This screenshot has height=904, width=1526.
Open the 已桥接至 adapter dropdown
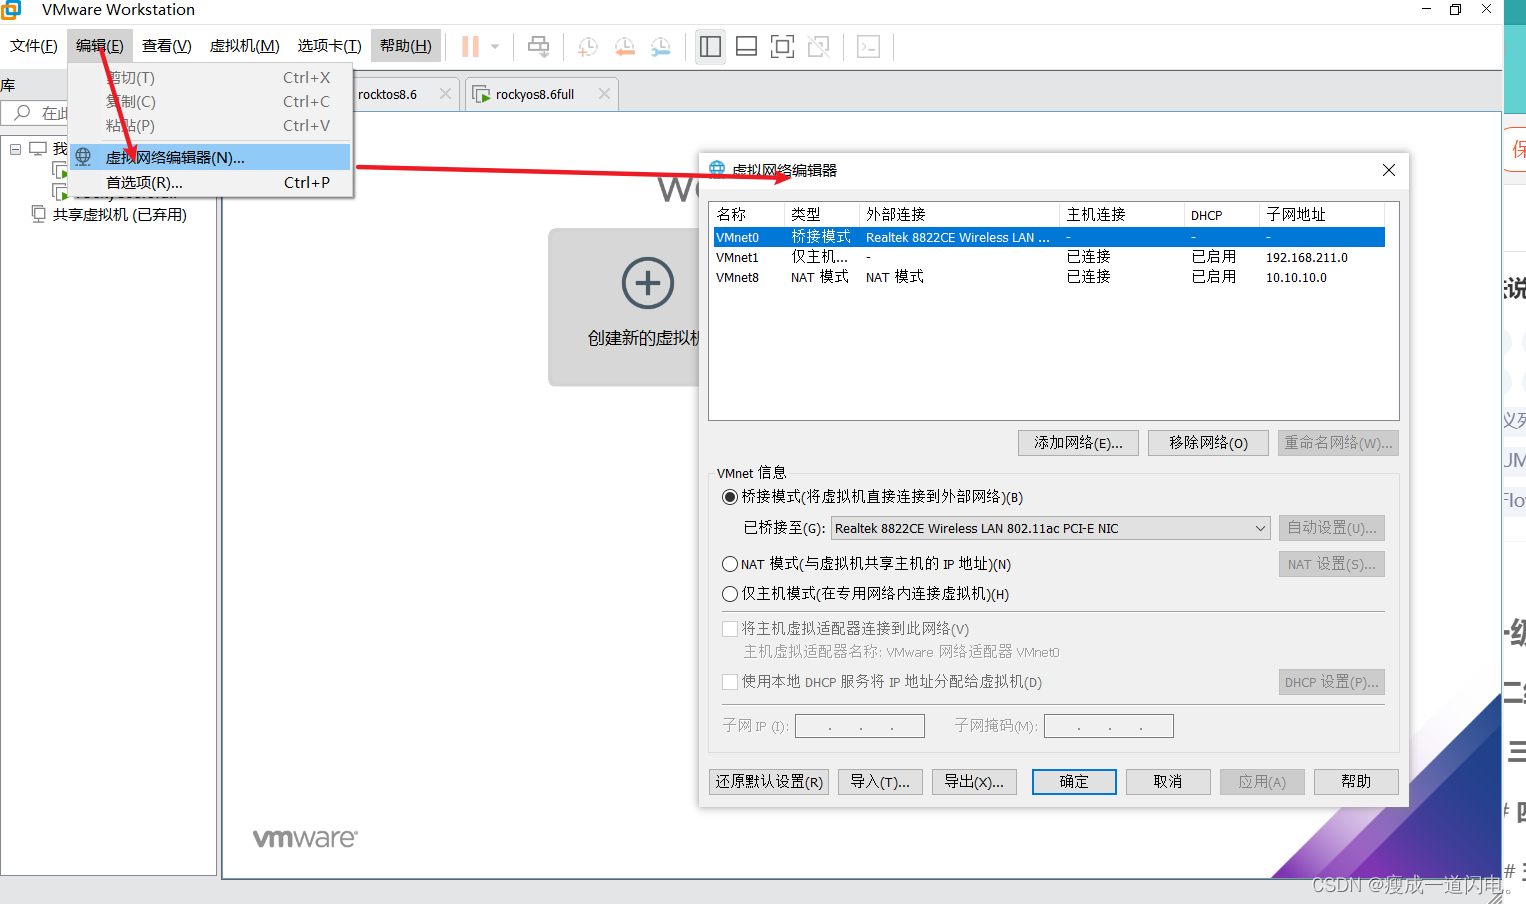pos(1050,528)
